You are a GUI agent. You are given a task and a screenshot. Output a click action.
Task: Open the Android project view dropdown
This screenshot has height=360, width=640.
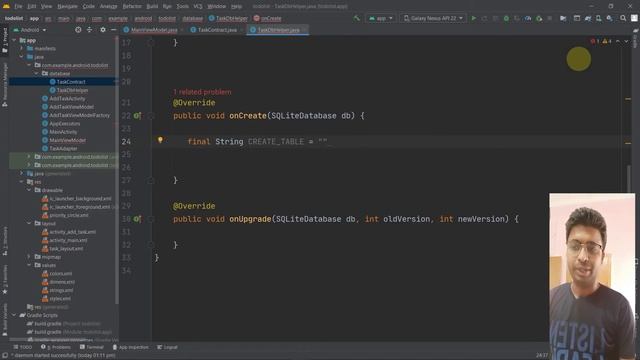(x=30, y=30)
